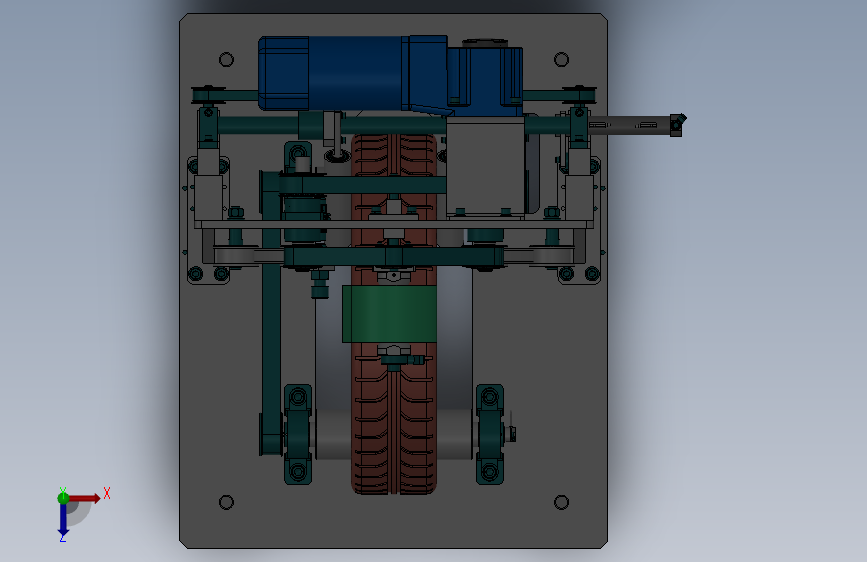Pick the bottom-right mounting hole on base plate
The height and width of the screenshot is (562, 867).
561,502
